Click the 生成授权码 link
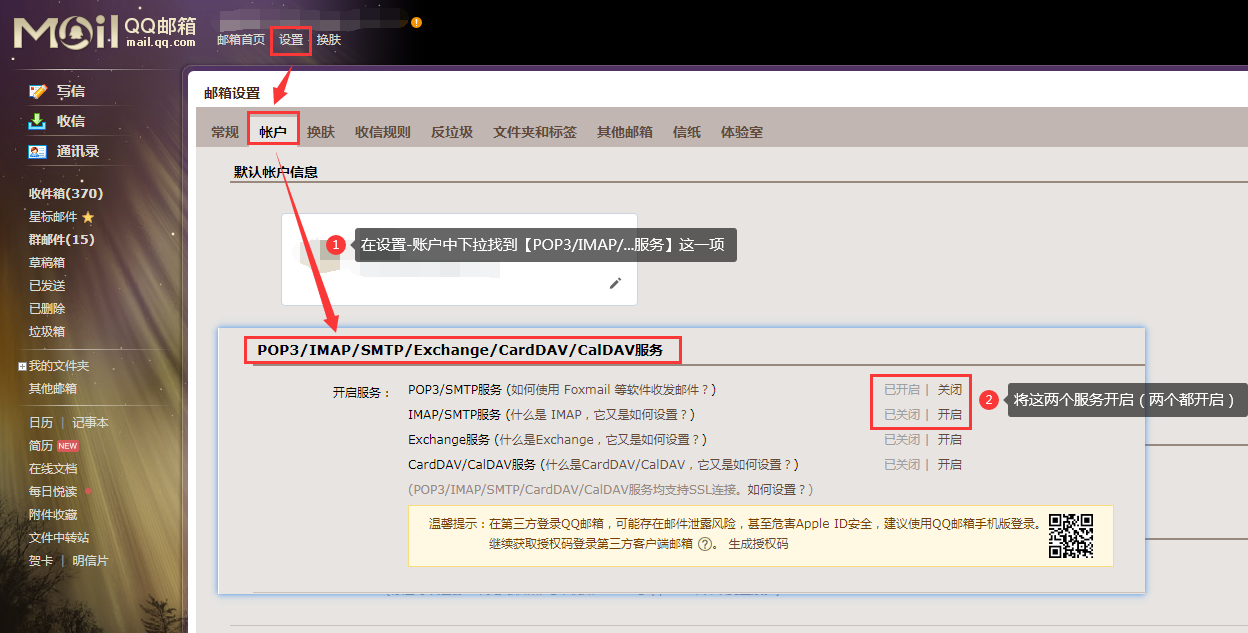The image size is (1248, 633). [x=758, y=544]
